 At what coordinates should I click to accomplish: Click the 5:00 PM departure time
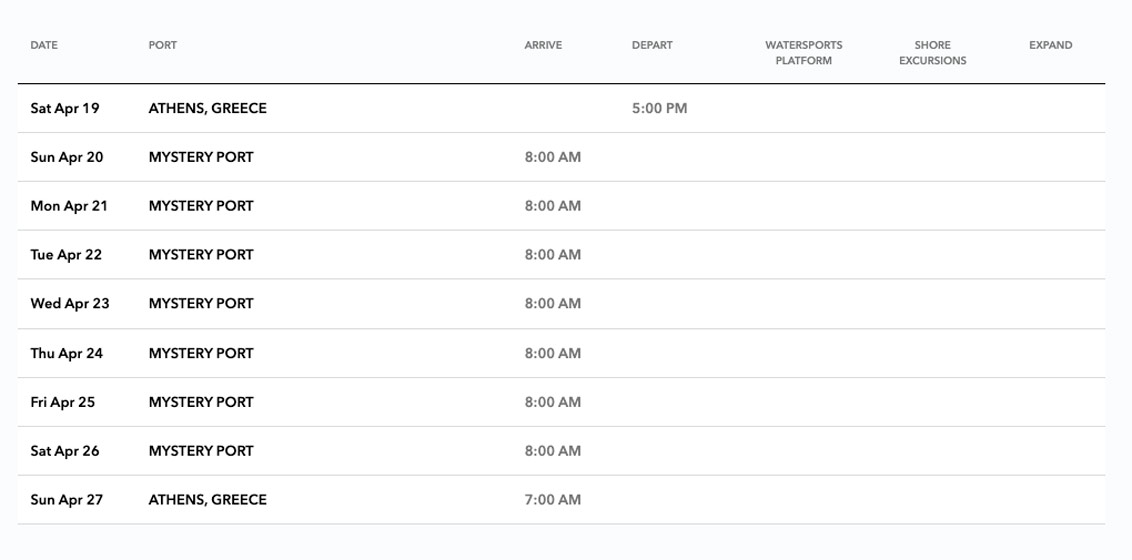[x=659, y=108]
